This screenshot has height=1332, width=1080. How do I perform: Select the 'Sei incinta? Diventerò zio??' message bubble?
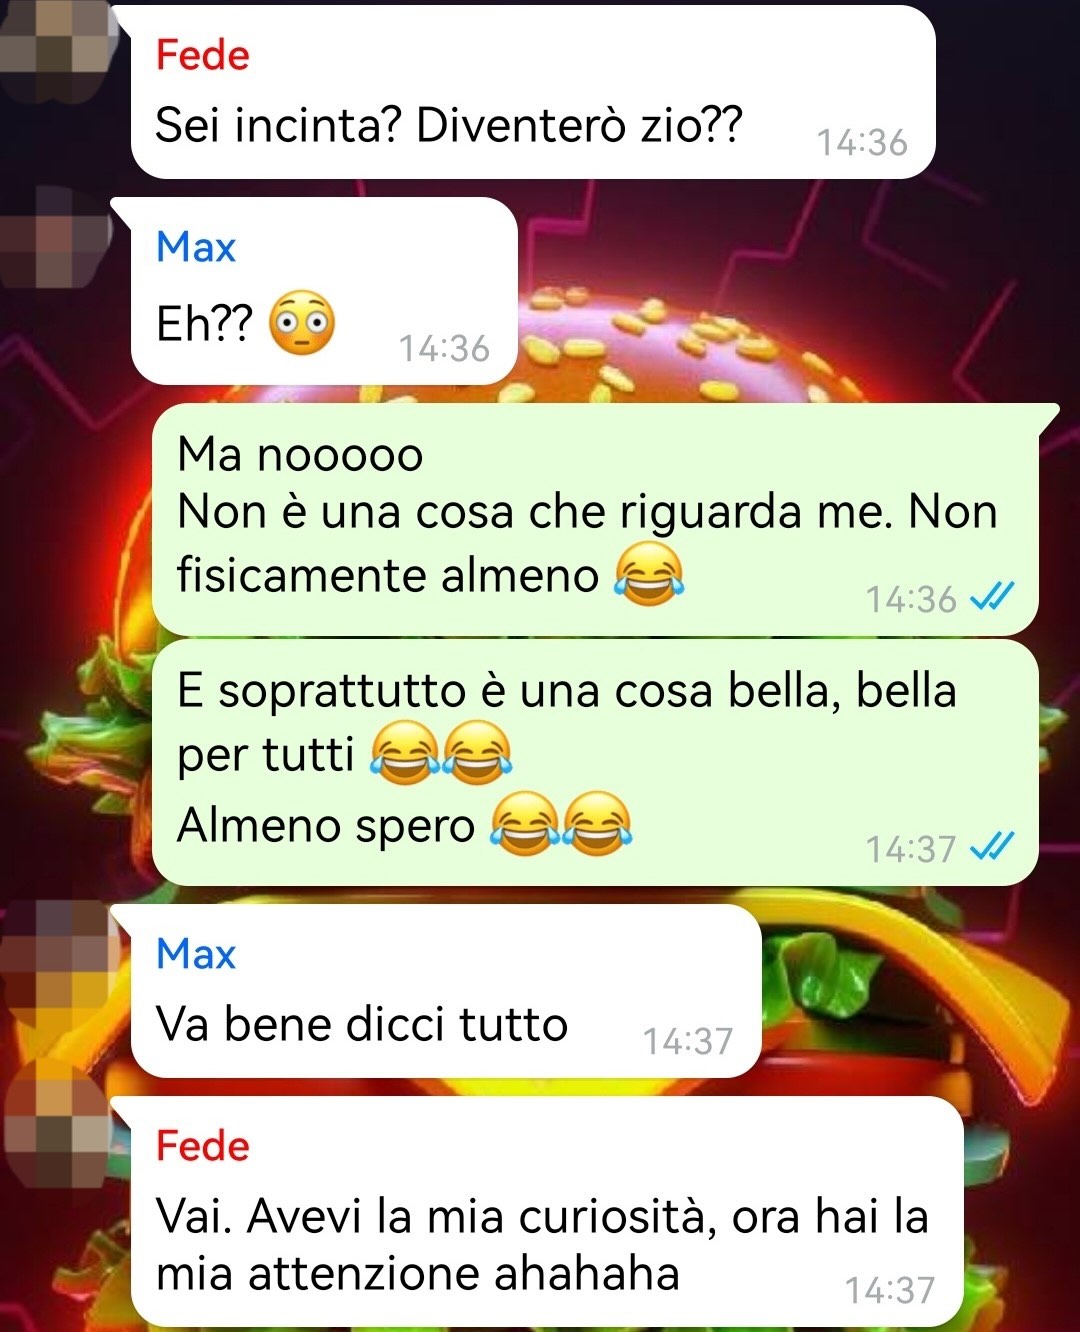point(532,92)
